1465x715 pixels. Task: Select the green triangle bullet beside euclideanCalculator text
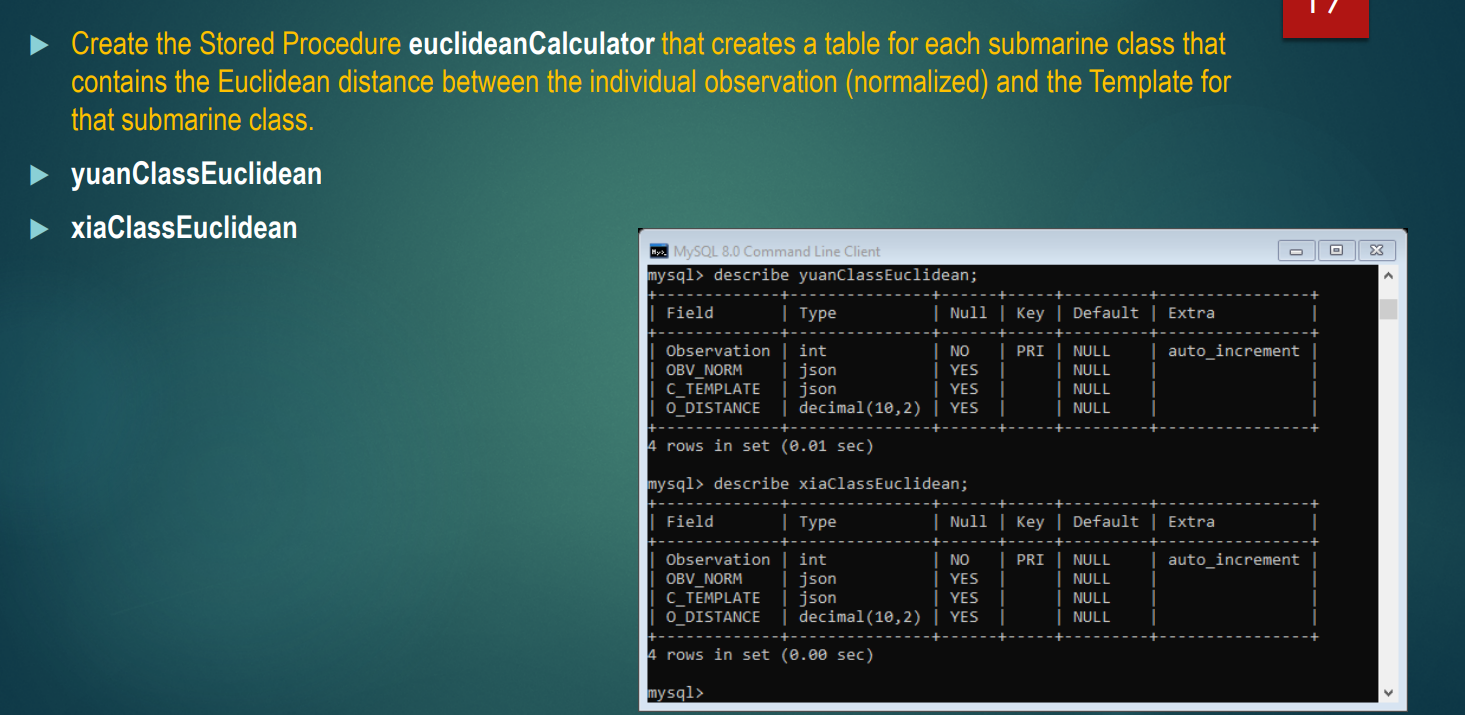click(x=37, y=44)
